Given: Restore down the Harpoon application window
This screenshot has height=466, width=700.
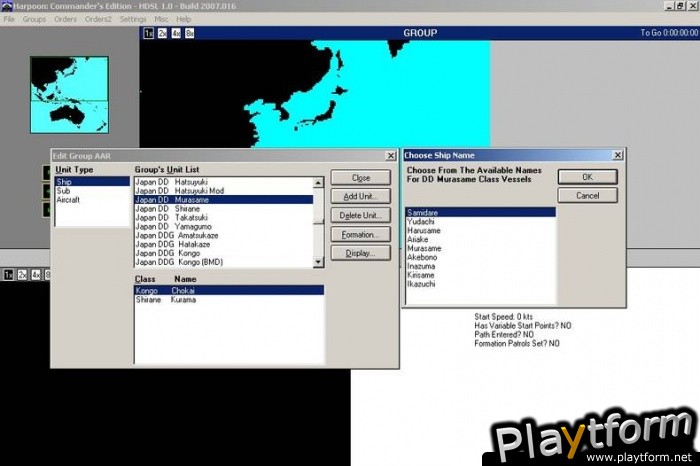Looking at the screenshot, I should coord(680,6).
